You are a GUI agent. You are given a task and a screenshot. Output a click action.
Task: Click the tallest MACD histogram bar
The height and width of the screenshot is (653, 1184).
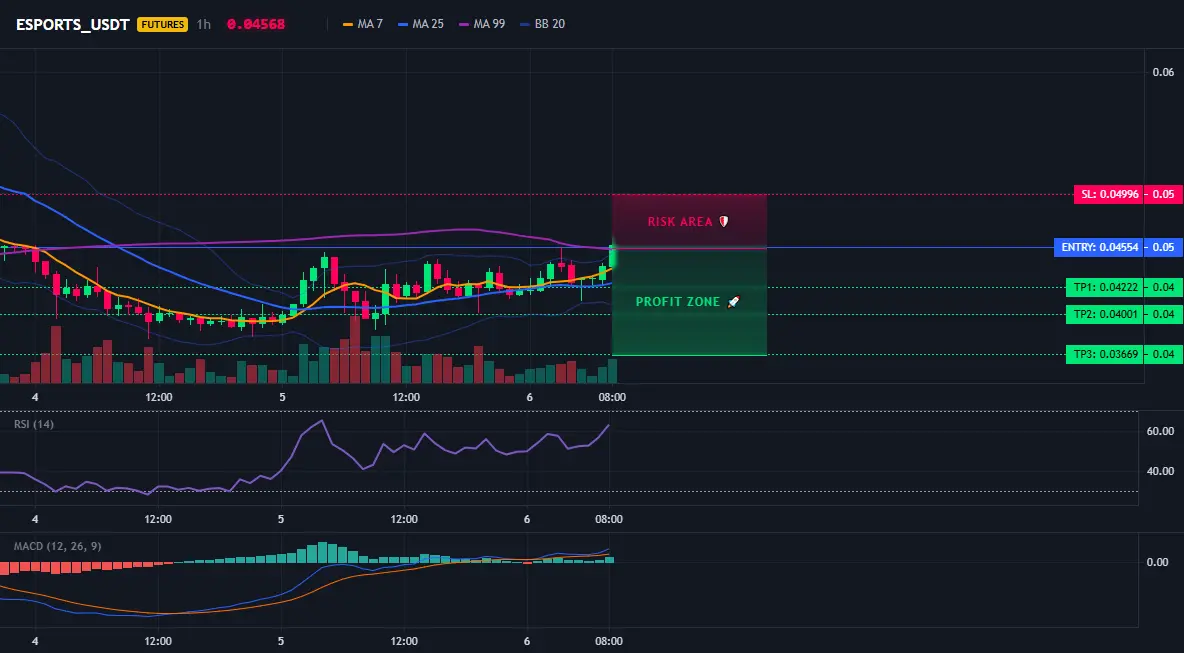click(x=322, y=552)
